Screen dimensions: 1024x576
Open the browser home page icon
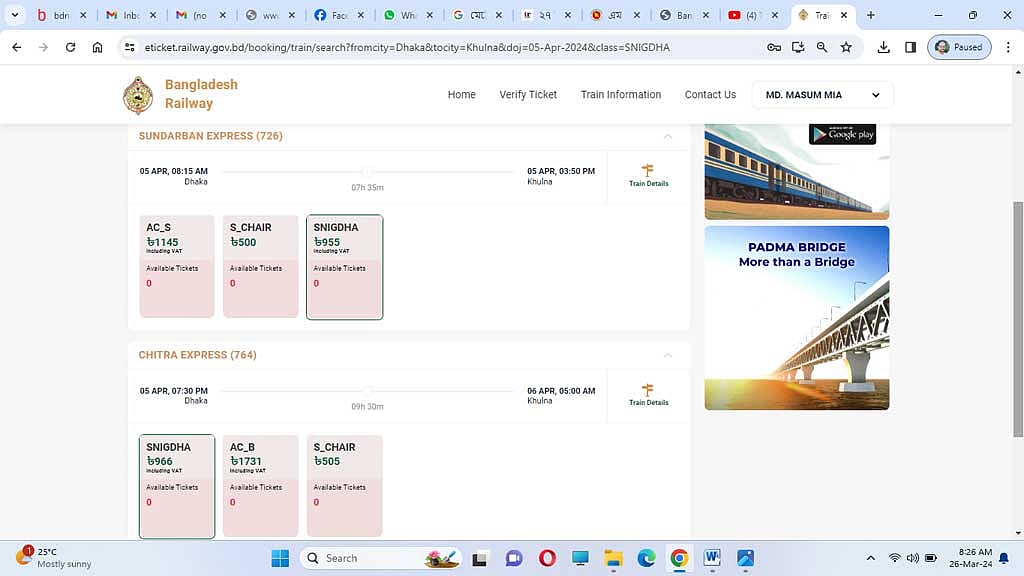[x=97, y=47]
